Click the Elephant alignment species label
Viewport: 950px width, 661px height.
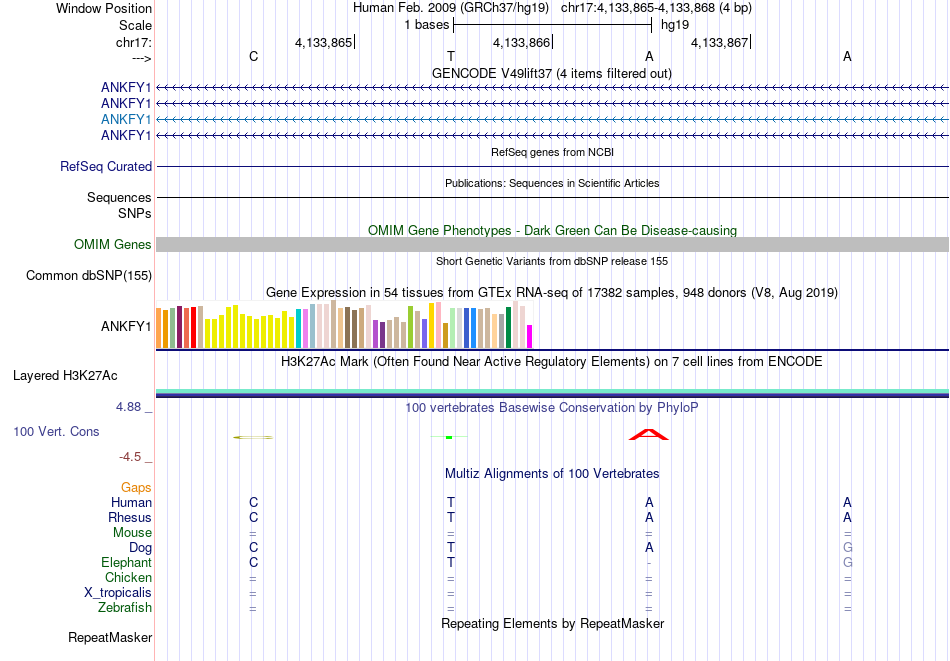click(x=127, y=563)
